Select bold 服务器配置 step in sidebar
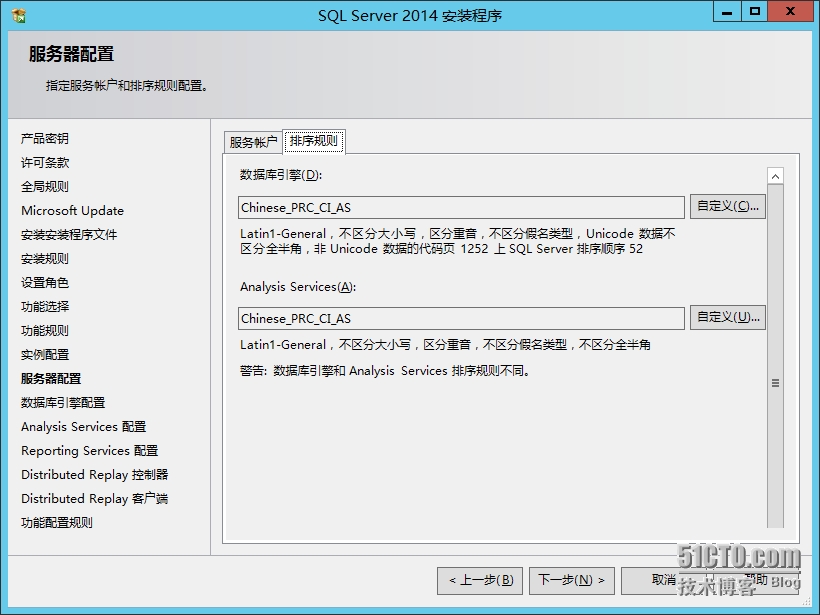This screenshot has height=615, width=820. [51, 379]
